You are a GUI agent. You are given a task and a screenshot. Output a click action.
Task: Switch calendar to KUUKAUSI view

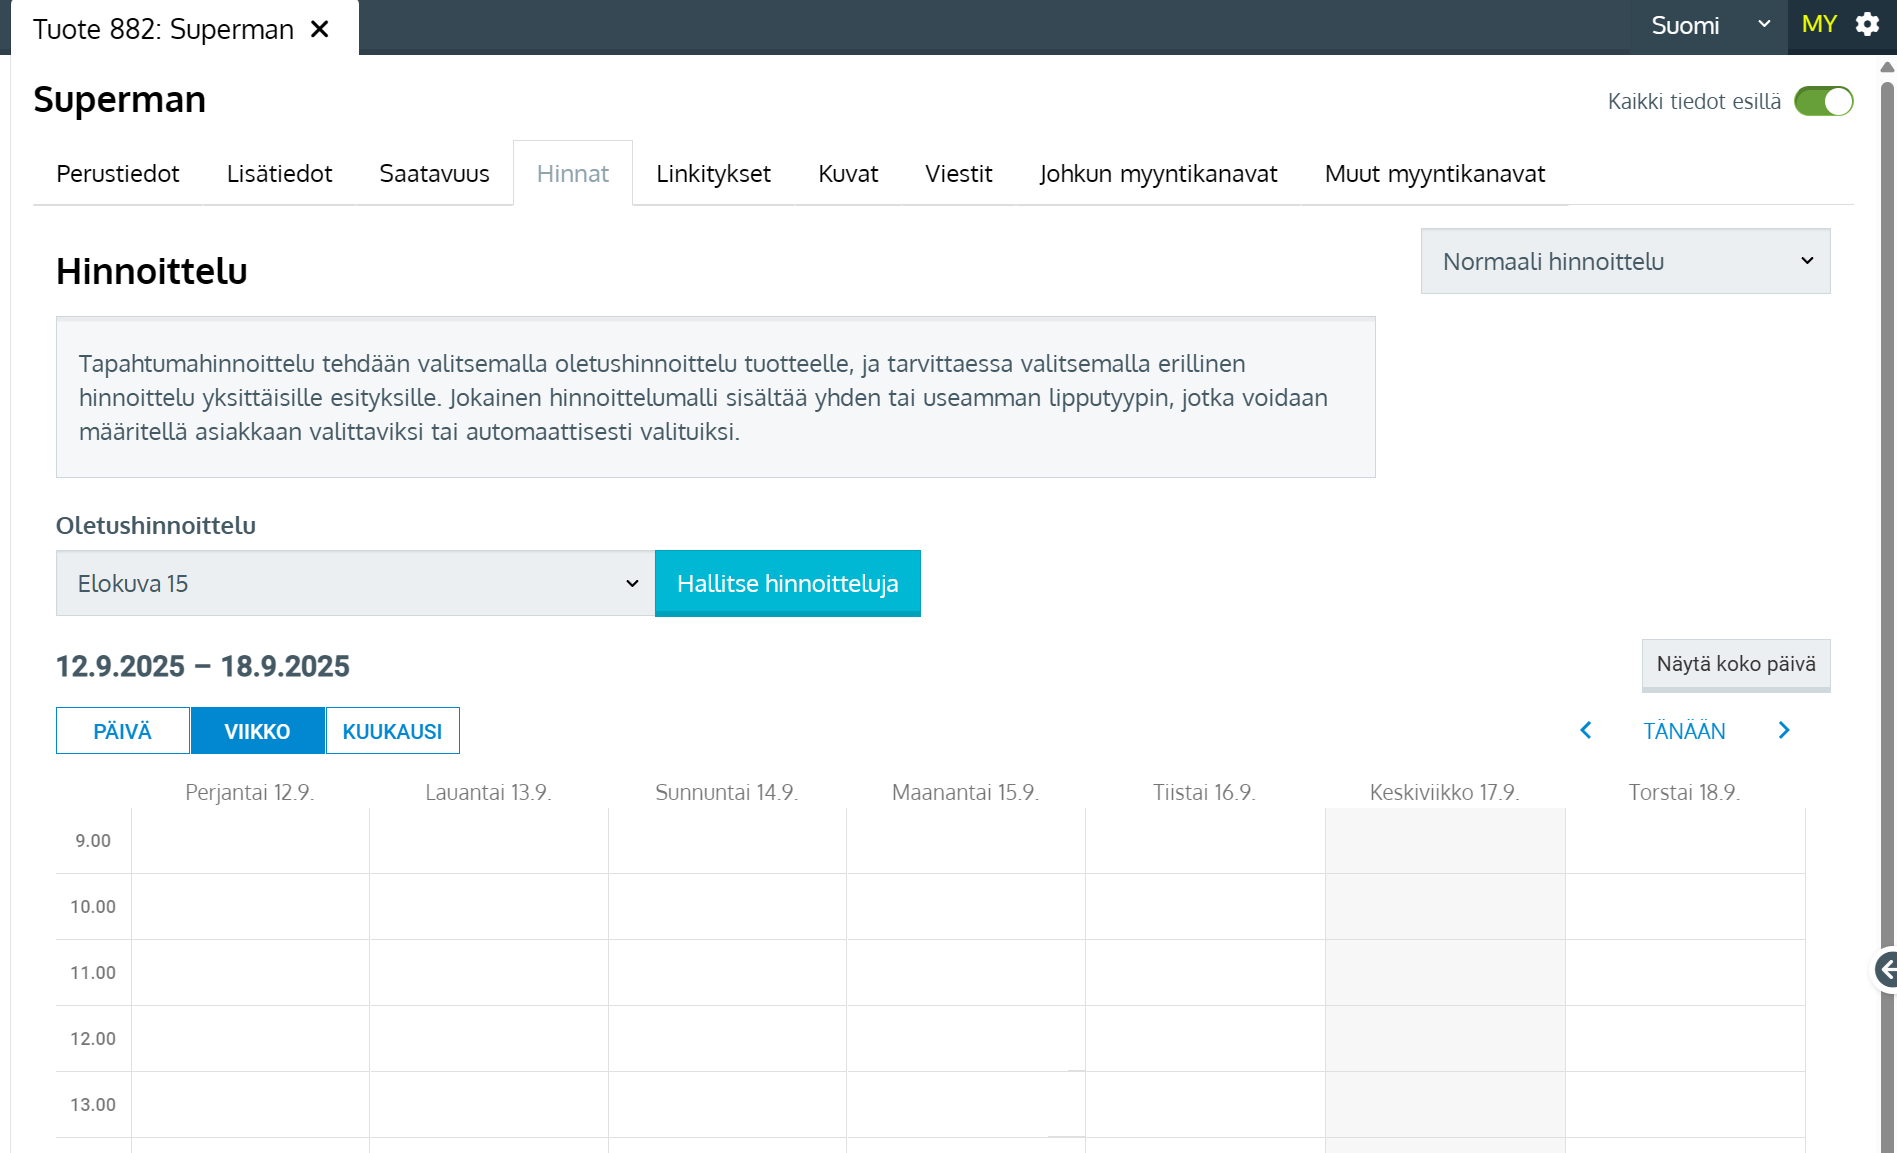[392, 731]
